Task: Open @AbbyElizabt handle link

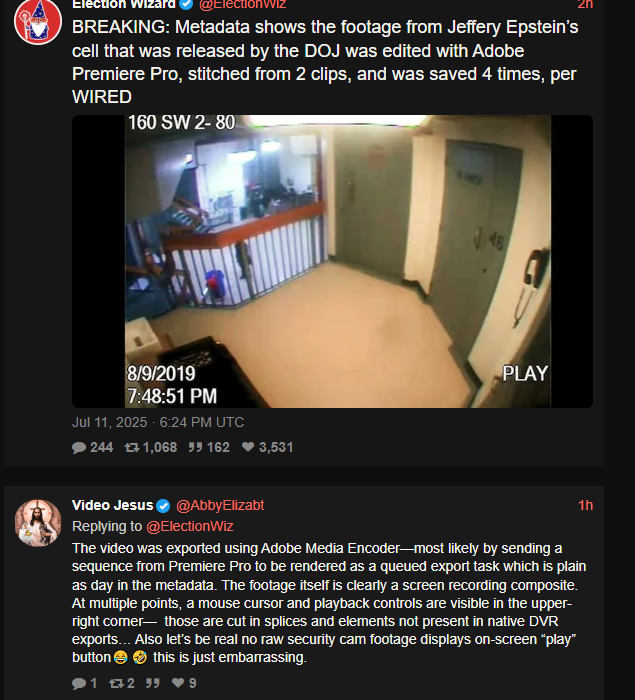Action: [x=220, y=505]
